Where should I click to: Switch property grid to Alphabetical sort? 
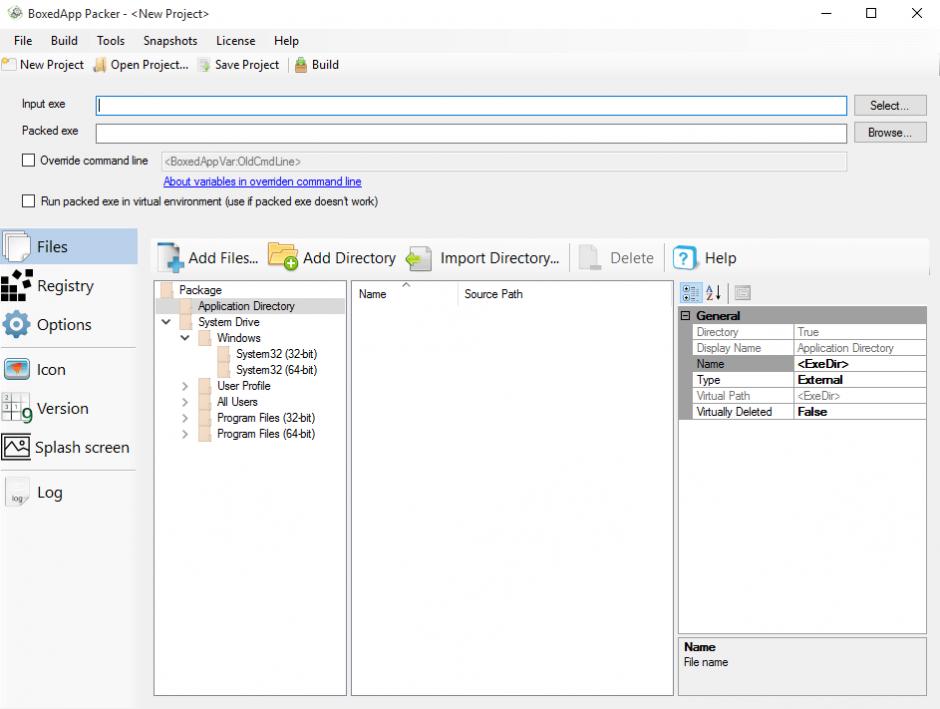713,292
